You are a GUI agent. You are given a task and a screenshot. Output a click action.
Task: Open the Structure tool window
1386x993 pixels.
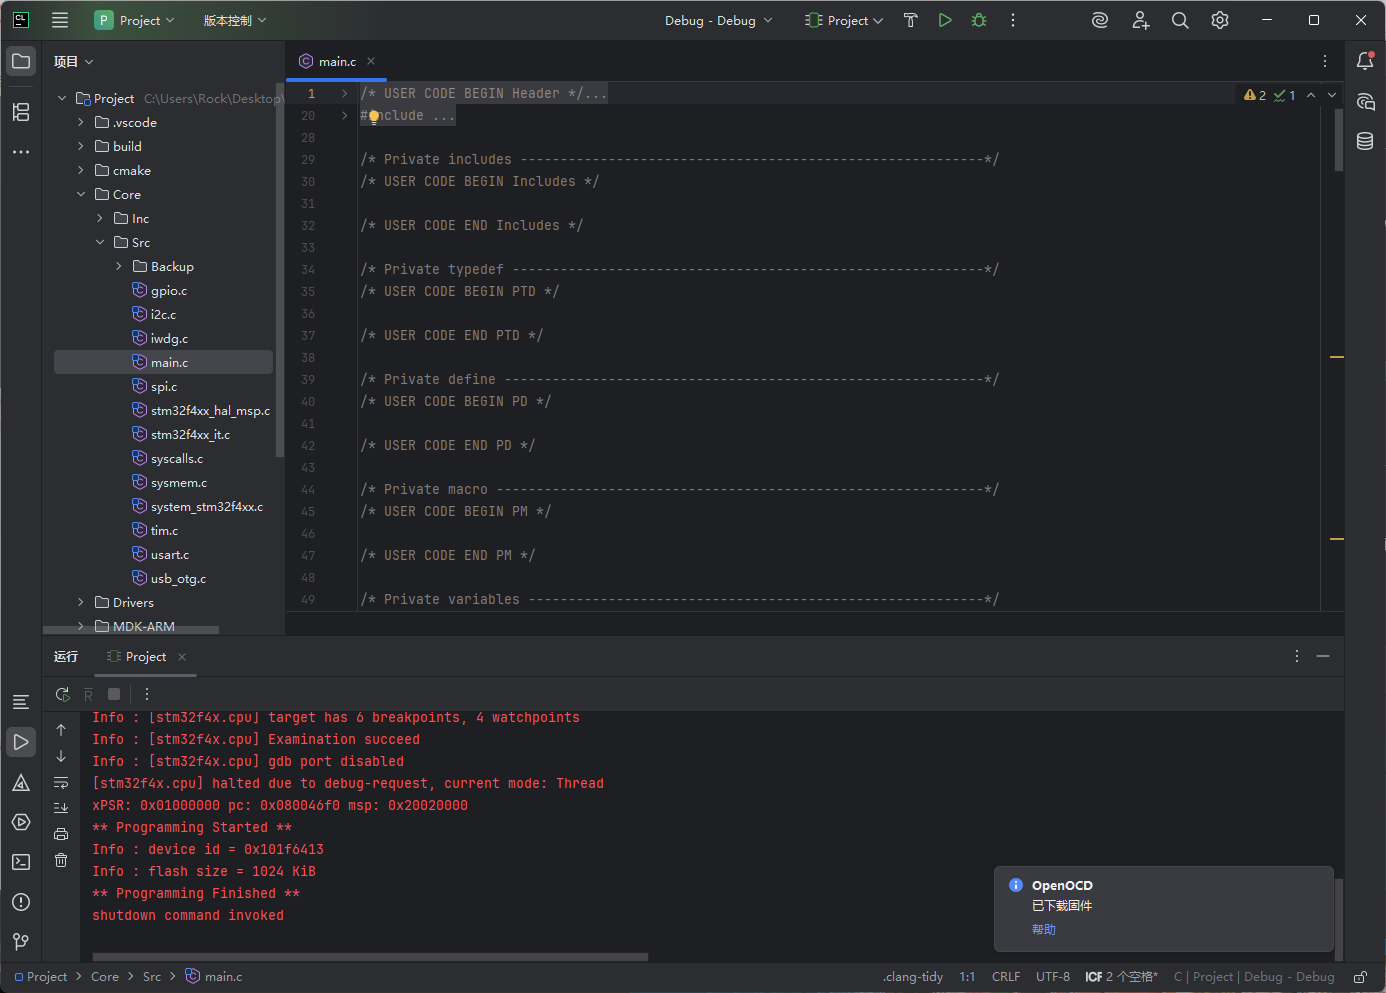click(x=21, y=112)
